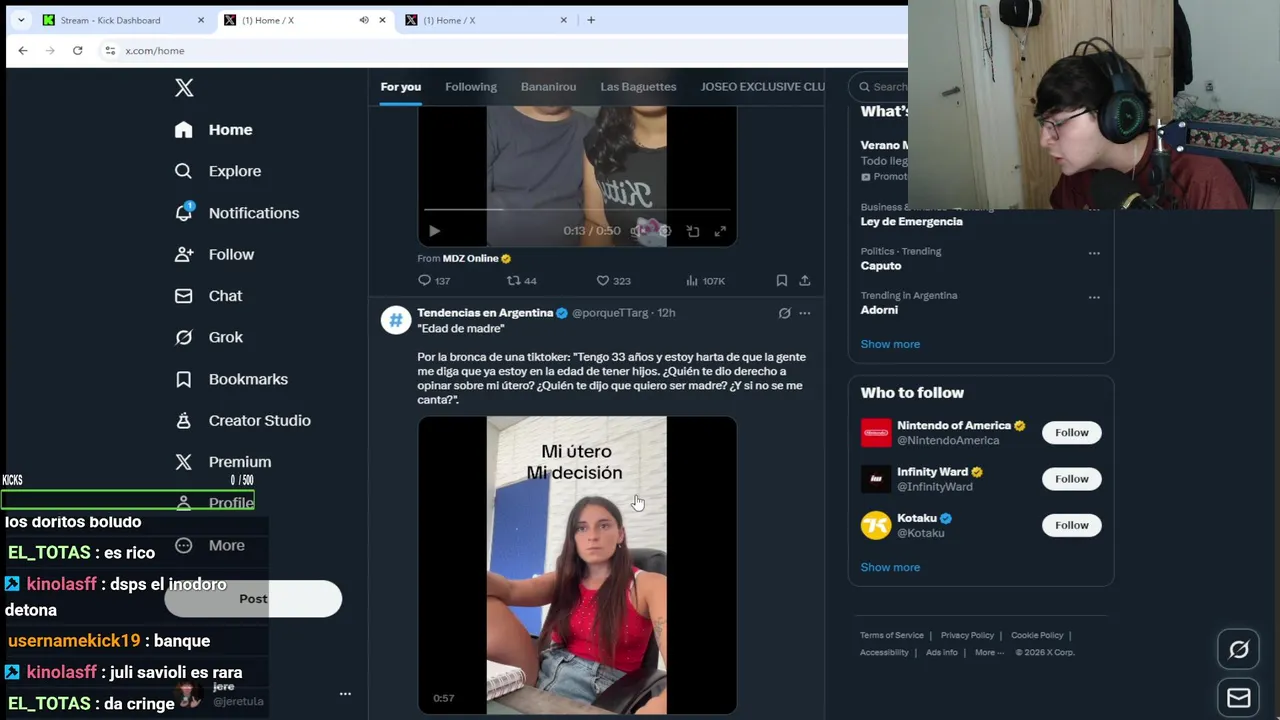Open Privacy Policy link
Screen dimensions: 1280x720
coord(967,635)
